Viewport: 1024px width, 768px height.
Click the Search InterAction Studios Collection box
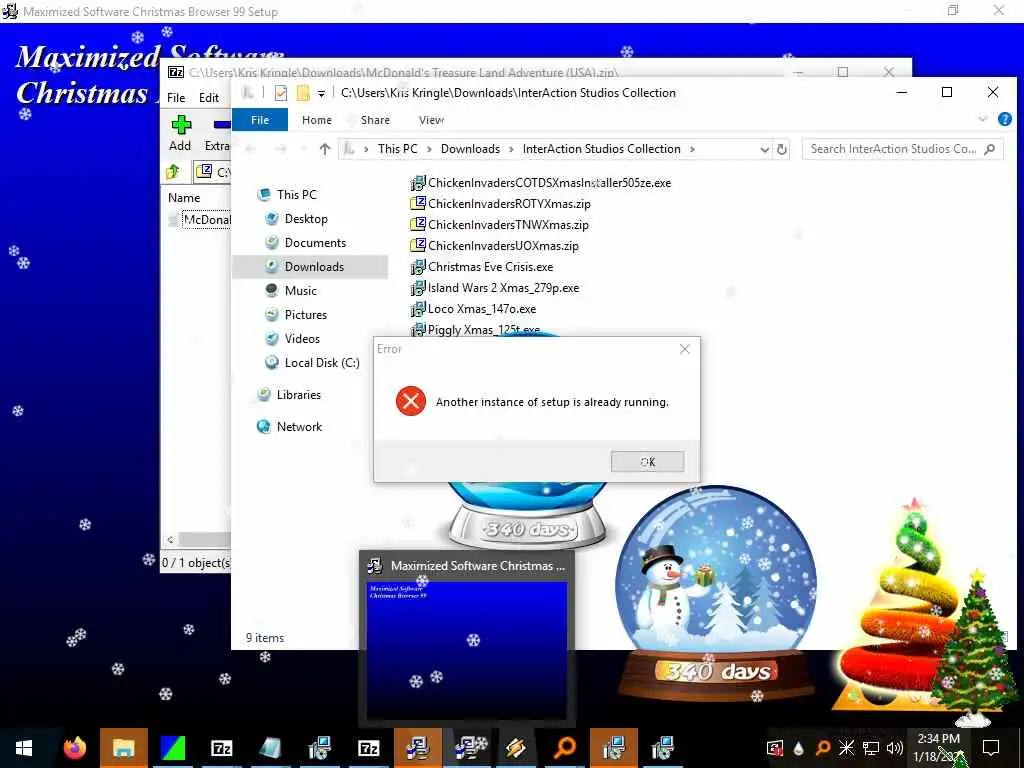903,149
